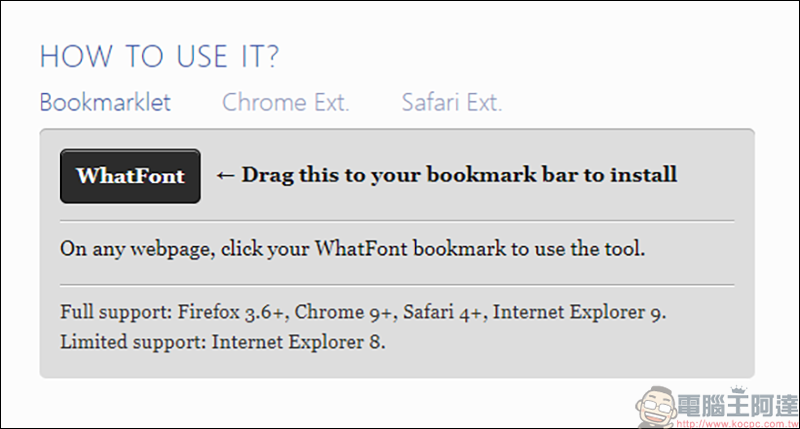Open the kocpc.com.tw watermark URL
Screen dimensions: 800x429
click(737, 424)
